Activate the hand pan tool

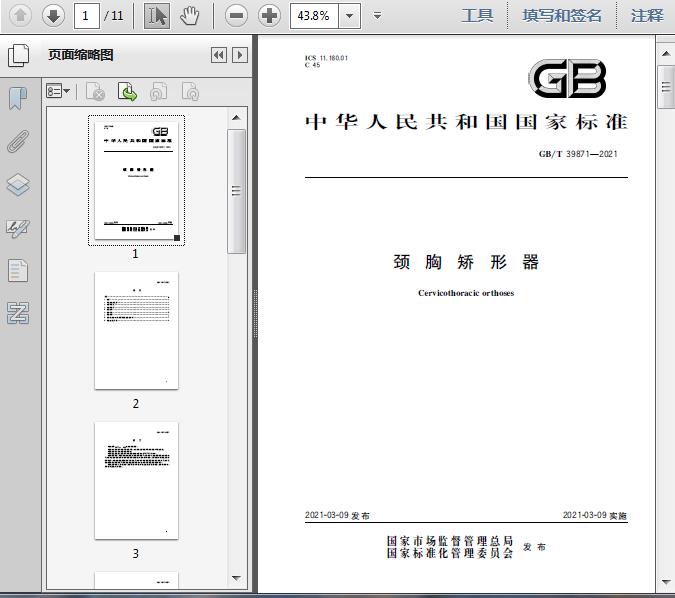click(x=189, y=16)
